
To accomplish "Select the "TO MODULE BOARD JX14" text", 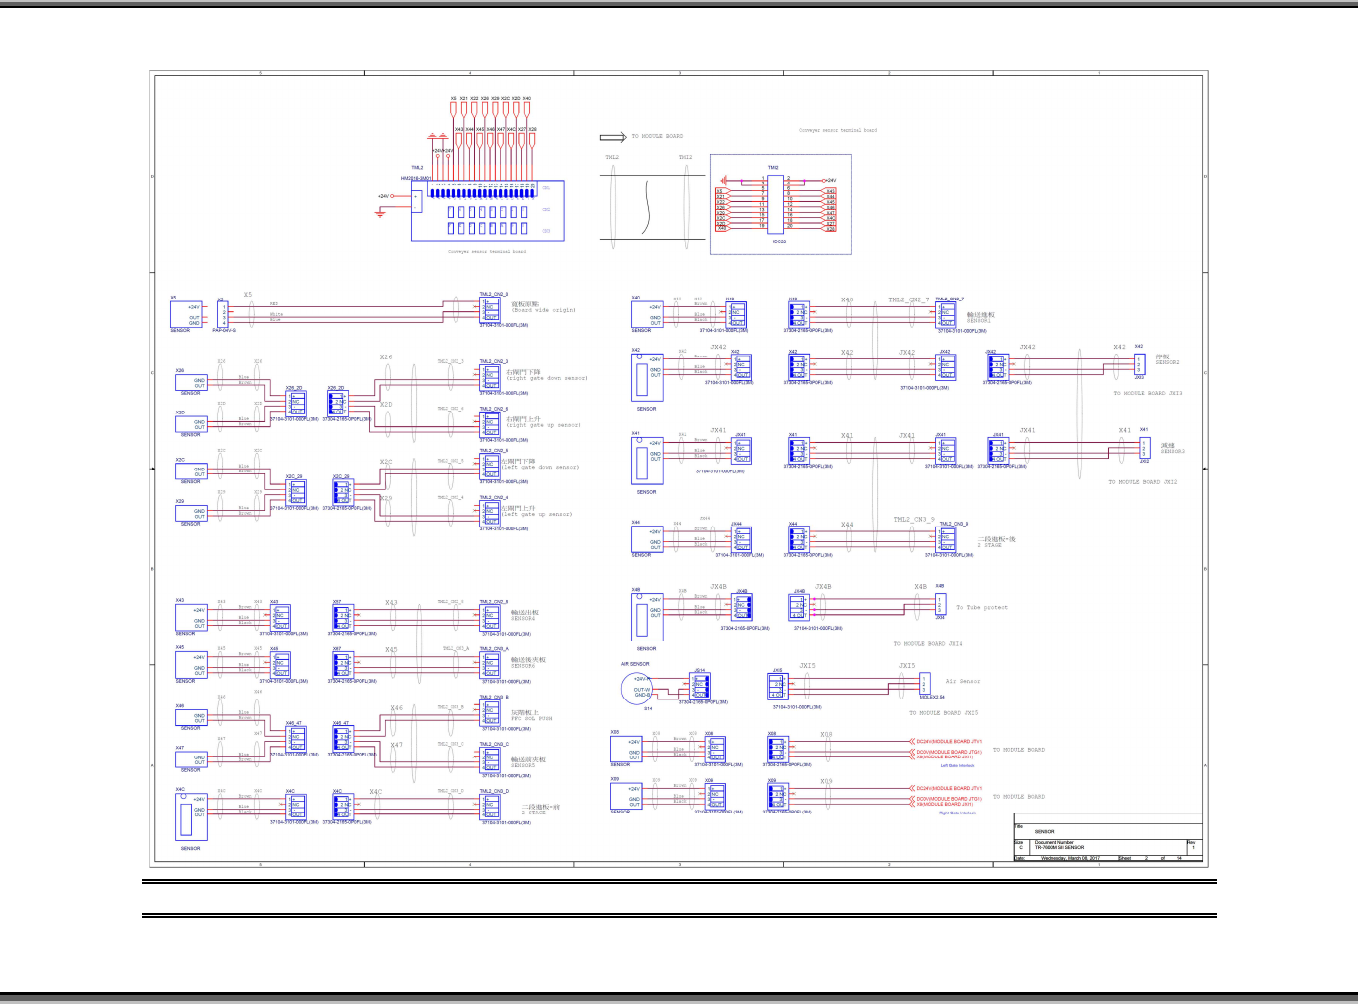I will pyautogui.click(x=928, y=643).
